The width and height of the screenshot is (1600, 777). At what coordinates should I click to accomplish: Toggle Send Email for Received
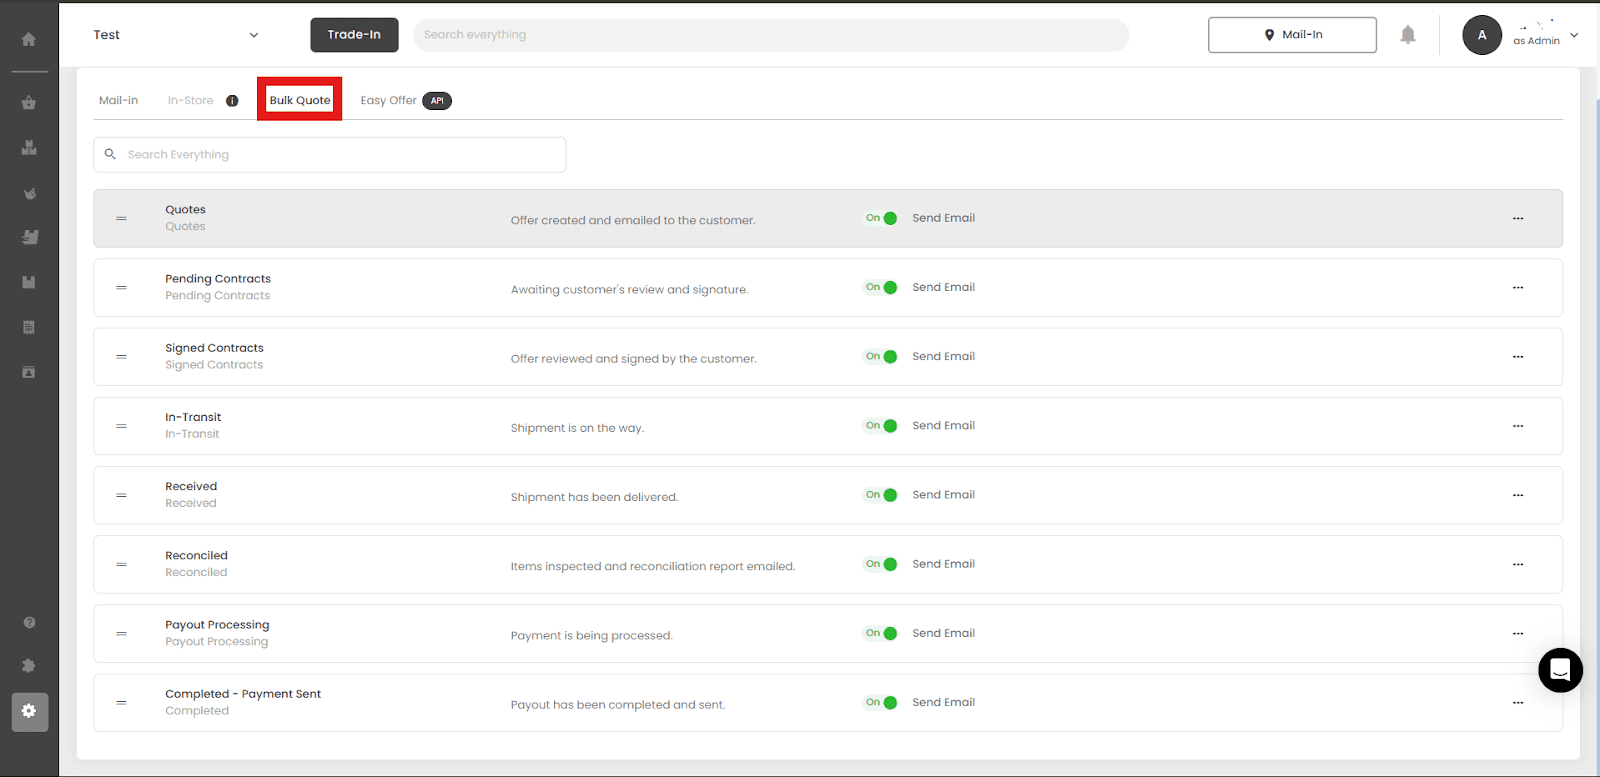(881, 495)
